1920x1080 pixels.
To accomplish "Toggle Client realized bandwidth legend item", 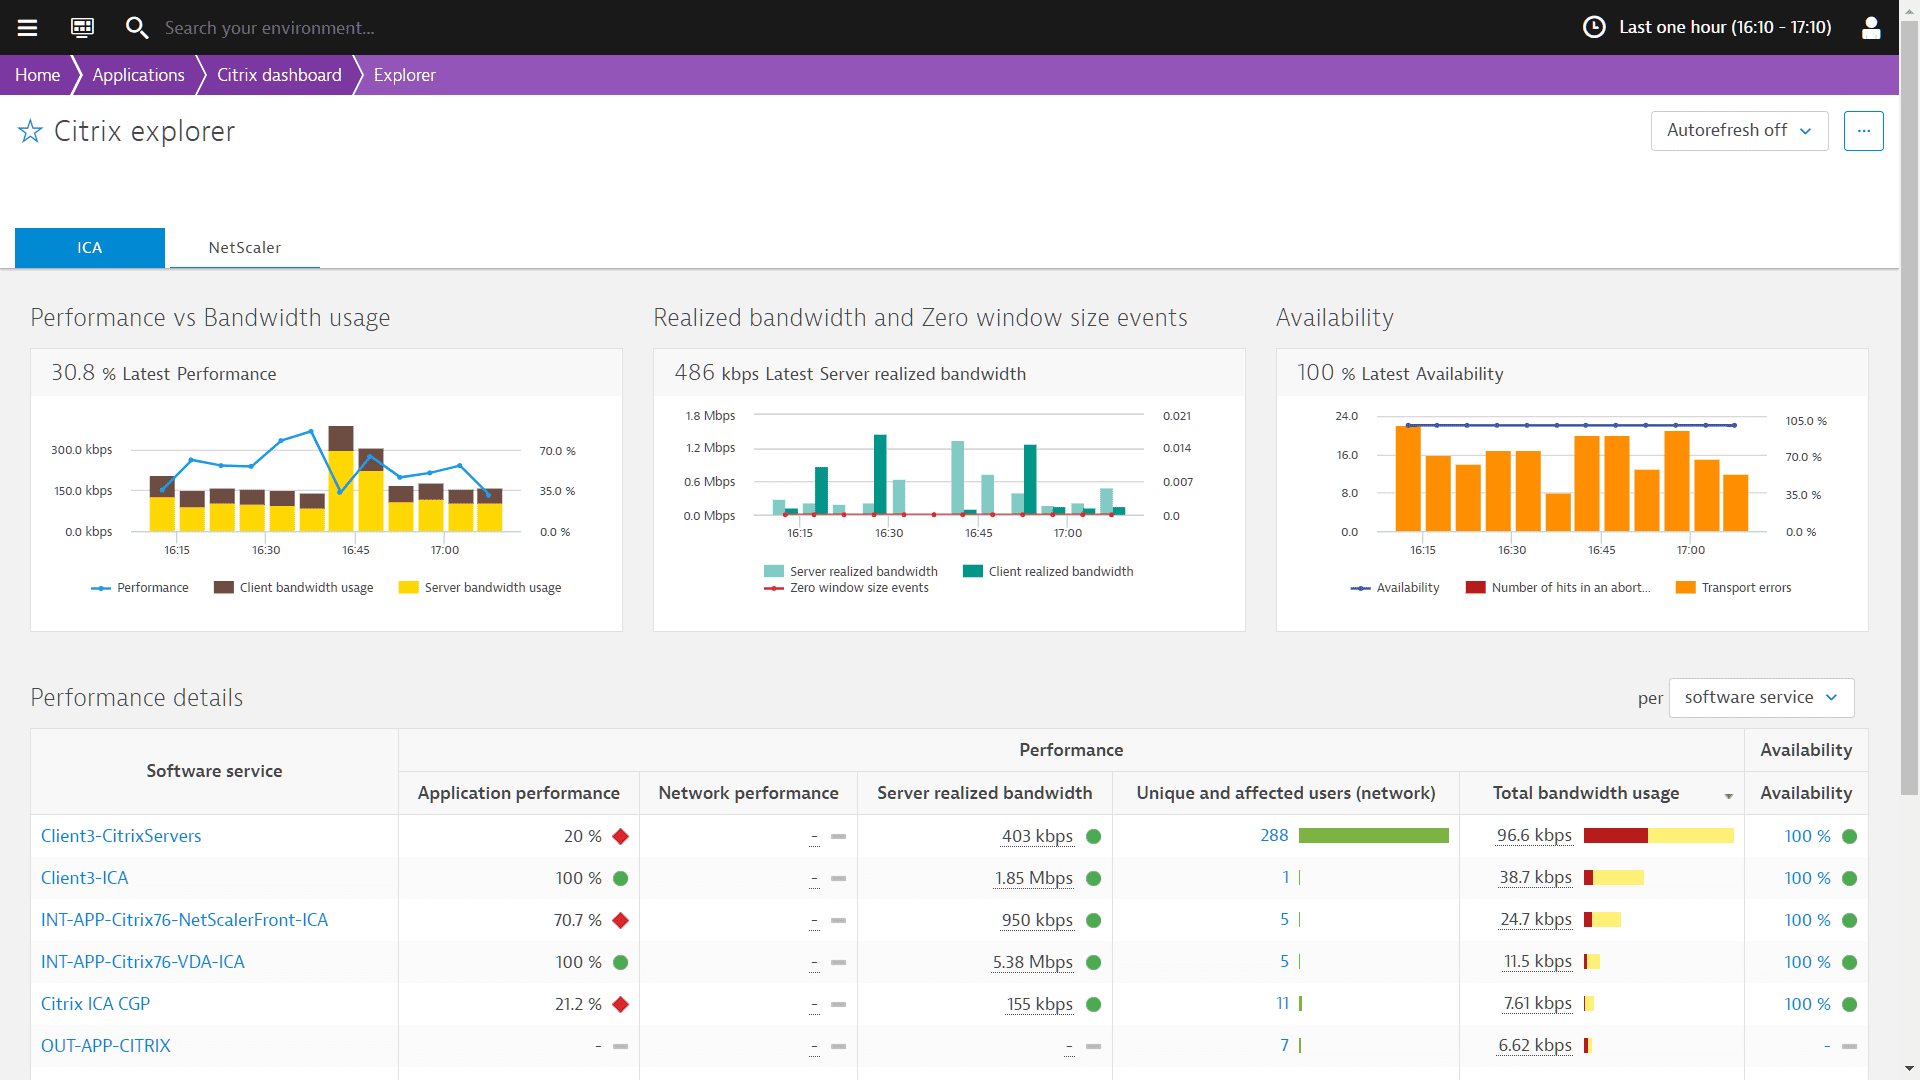I will coord(1048,572).
